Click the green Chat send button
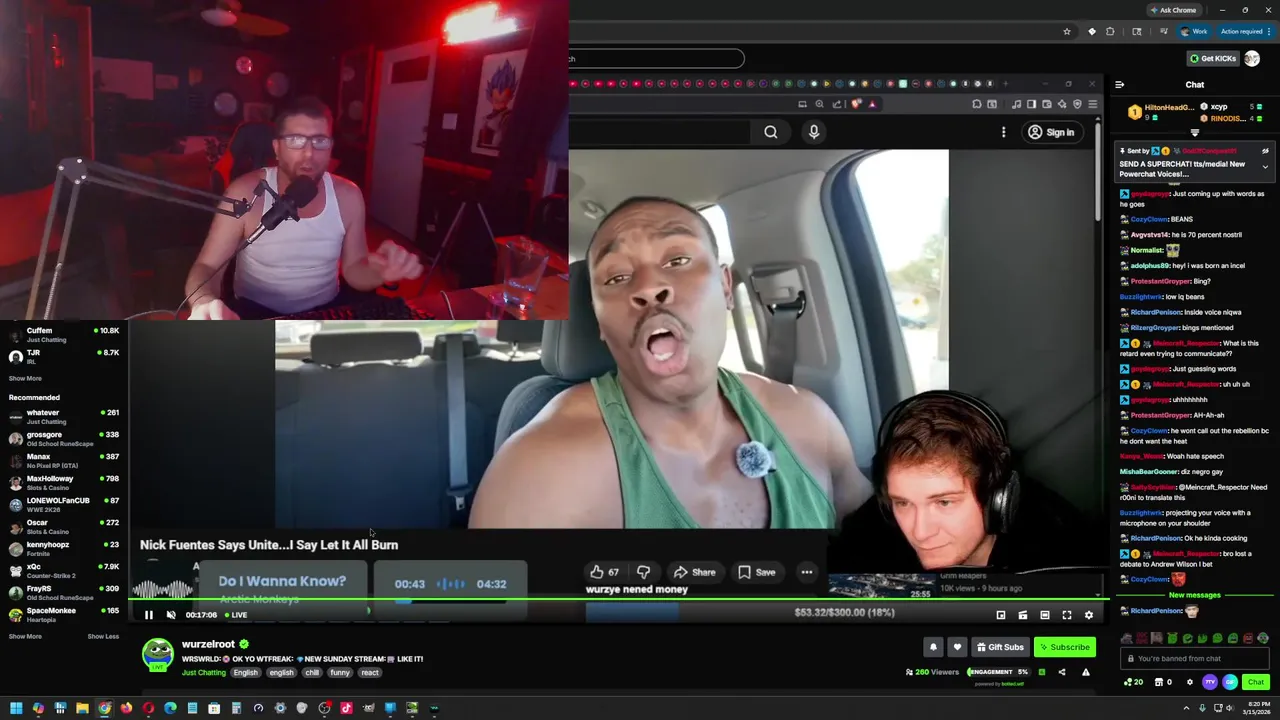This screenshot has height=720, width=1280. coord(1256,682)
